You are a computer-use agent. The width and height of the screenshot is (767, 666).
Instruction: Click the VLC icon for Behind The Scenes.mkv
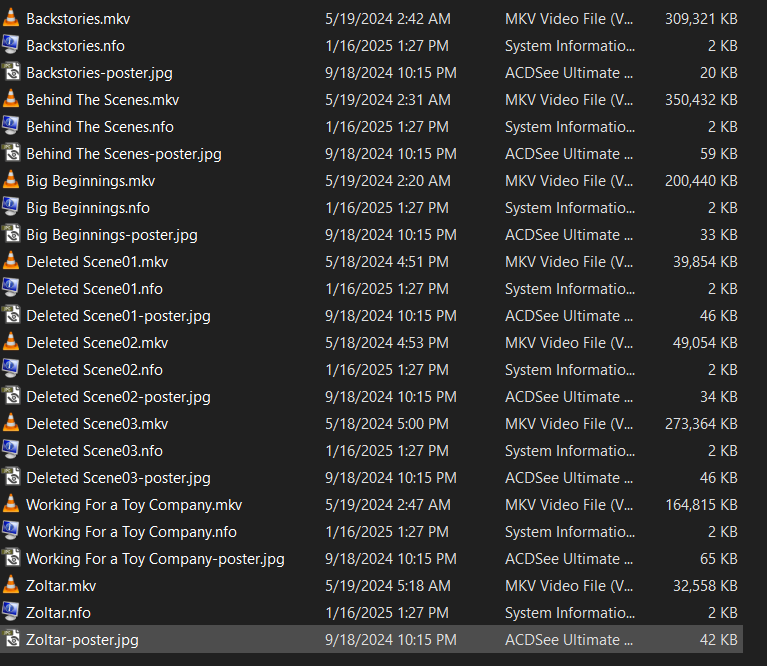11,99
